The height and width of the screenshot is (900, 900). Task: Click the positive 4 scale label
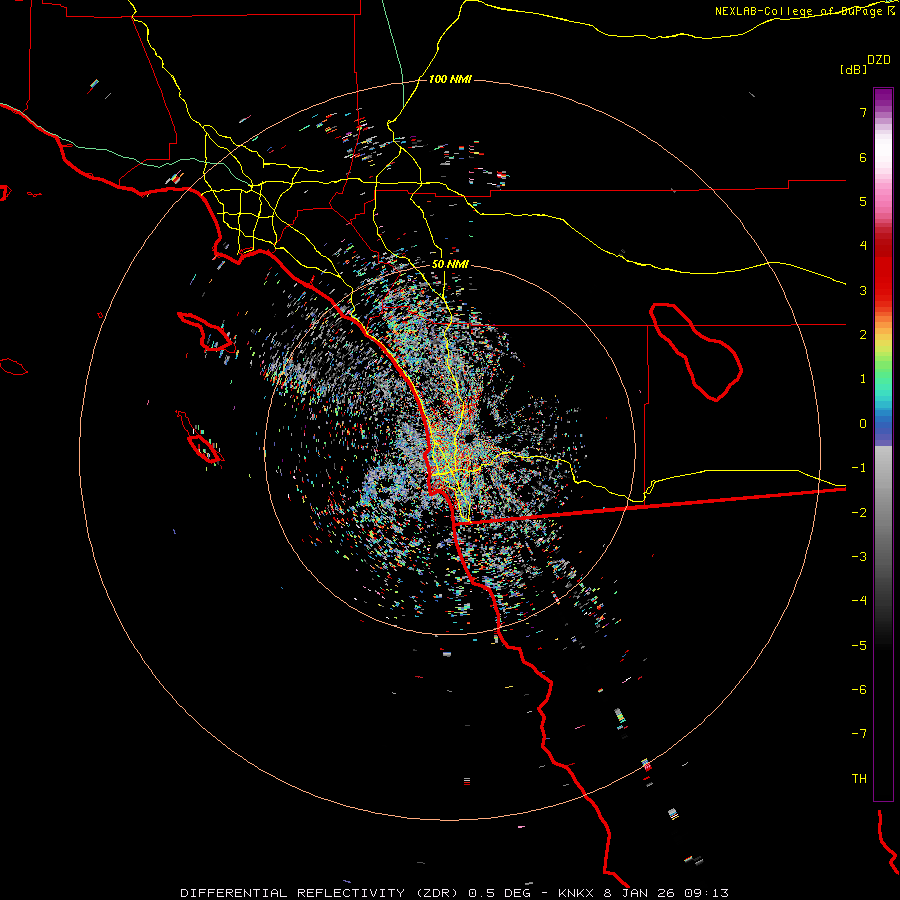click(x=863, y=246)
